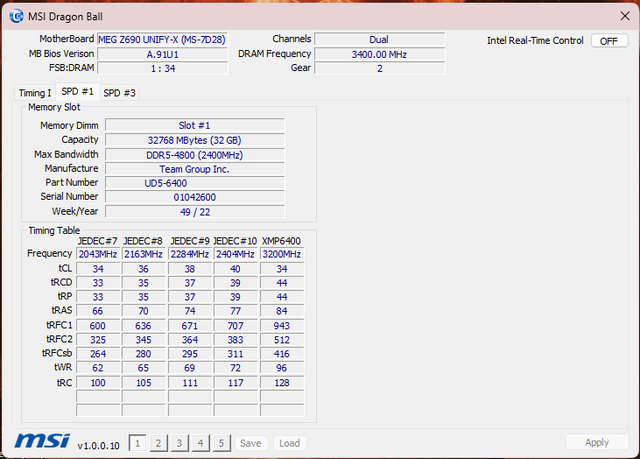Click the Week/Year 49 / 22 field
This screenshot has height=459, width=640.
coord(195,212)
